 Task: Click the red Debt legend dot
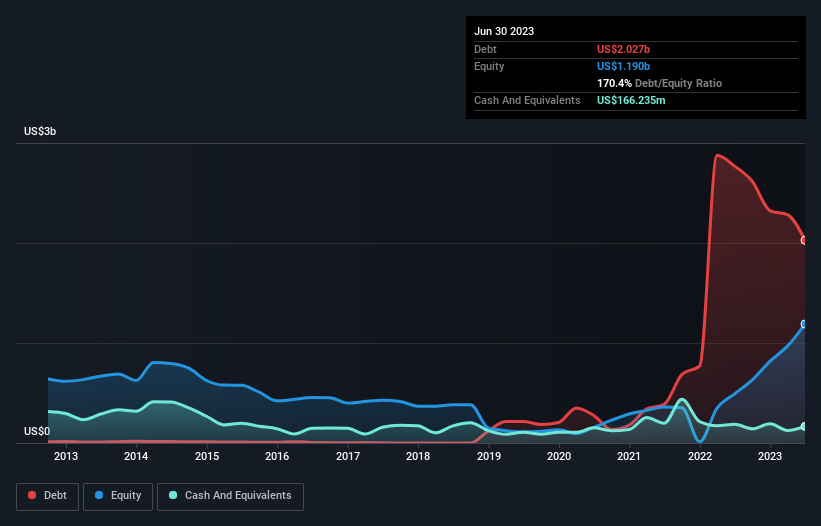click(x=32, y=495)
